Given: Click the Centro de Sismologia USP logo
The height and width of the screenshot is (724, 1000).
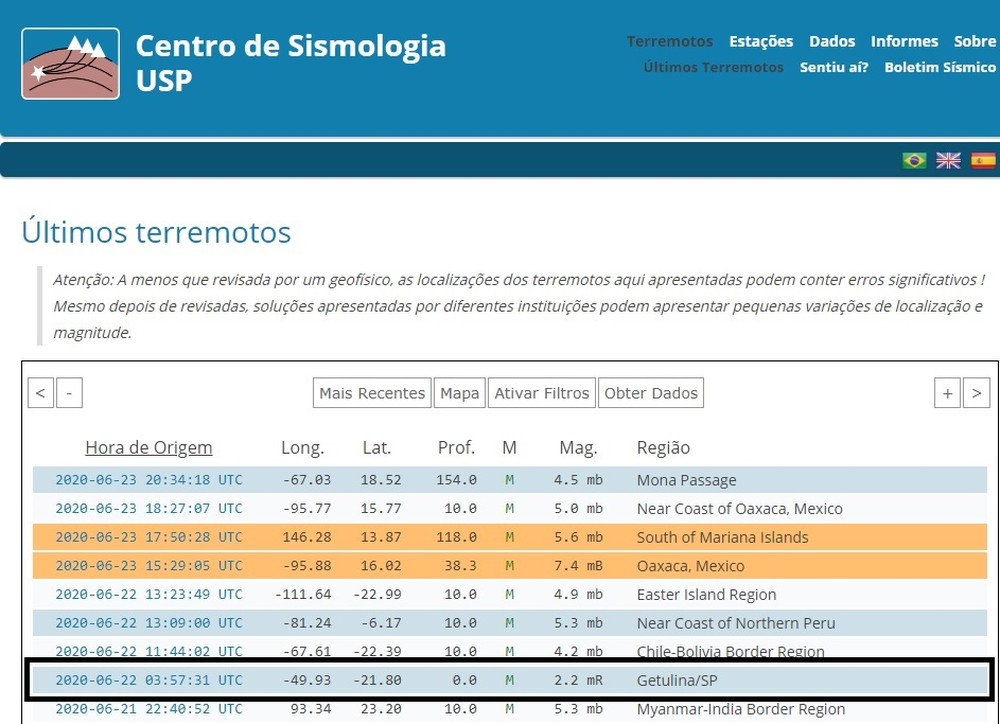Looking at the screenshot, I should point(70,64).
